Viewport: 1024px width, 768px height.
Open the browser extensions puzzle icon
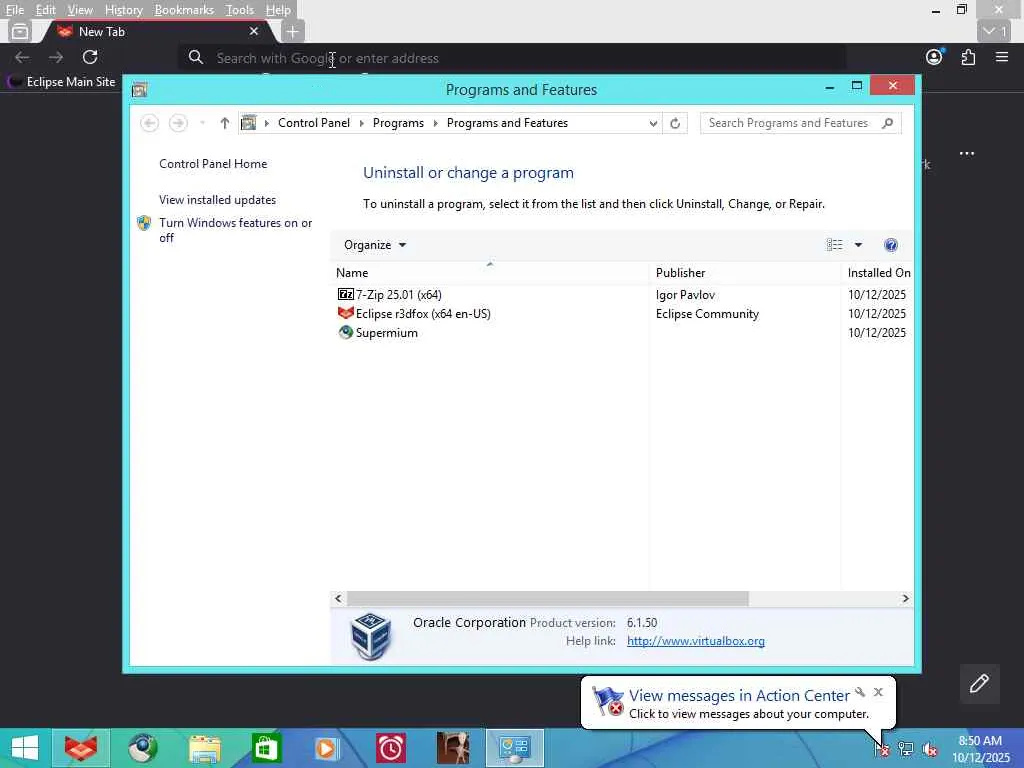968,57
